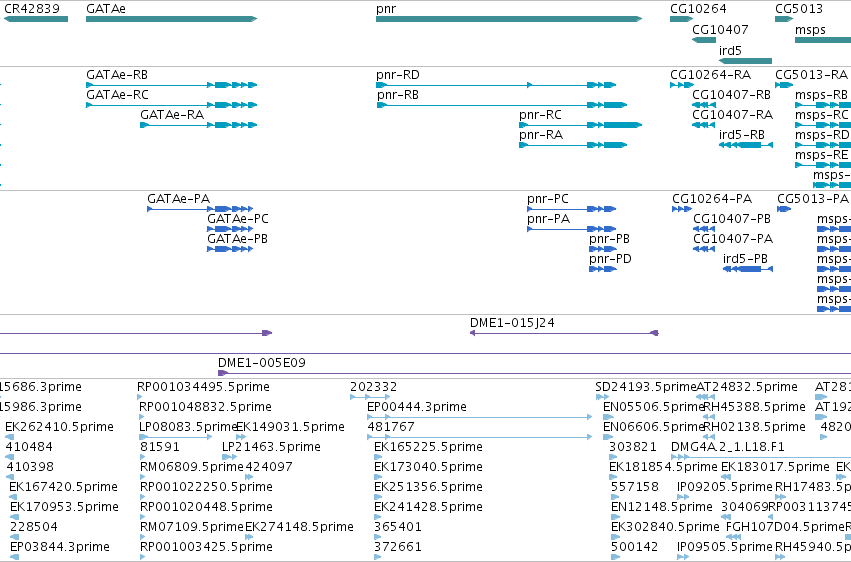Select the CG5013 gene glyph
The height and width of the screenshot is (562, 851).
pos(784,19)
